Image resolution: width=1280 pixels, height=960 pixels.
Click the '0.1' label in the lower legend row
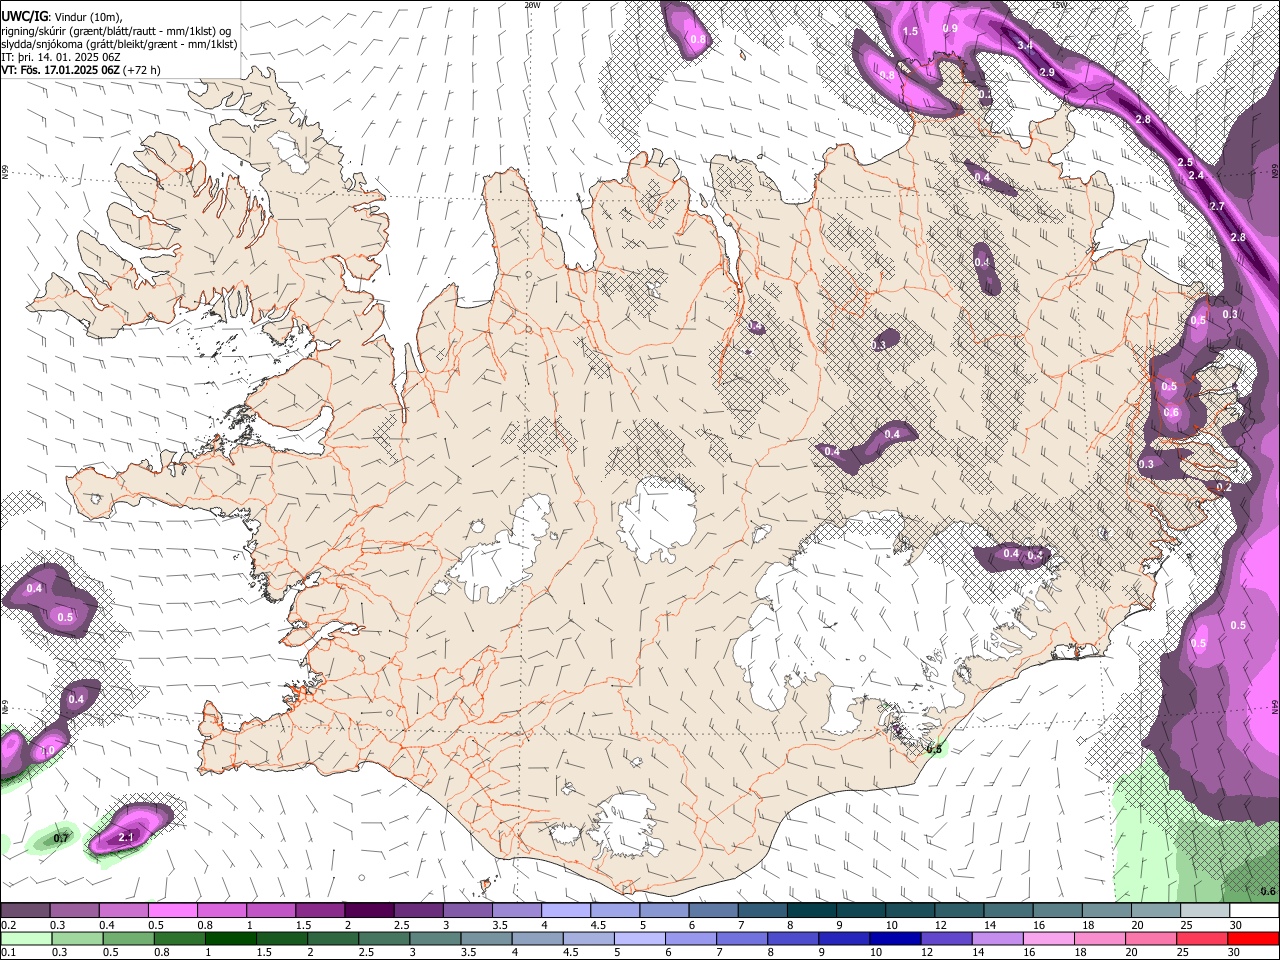click(8, 952)
